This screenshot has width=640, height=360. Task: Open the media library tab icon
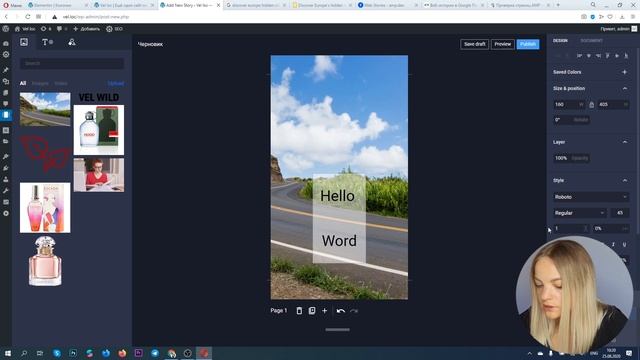[x=24, y=42]
